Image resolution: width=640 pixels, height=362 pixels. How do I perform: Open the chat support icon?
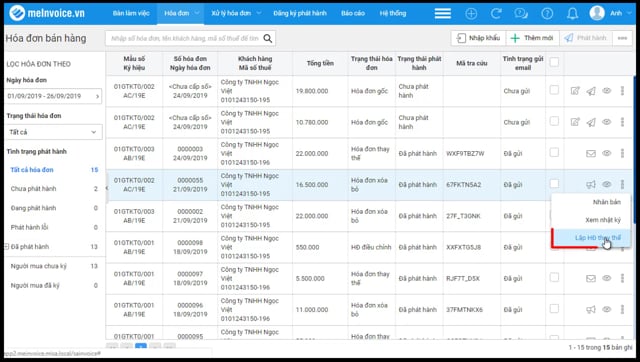click(x=521, y=13)
